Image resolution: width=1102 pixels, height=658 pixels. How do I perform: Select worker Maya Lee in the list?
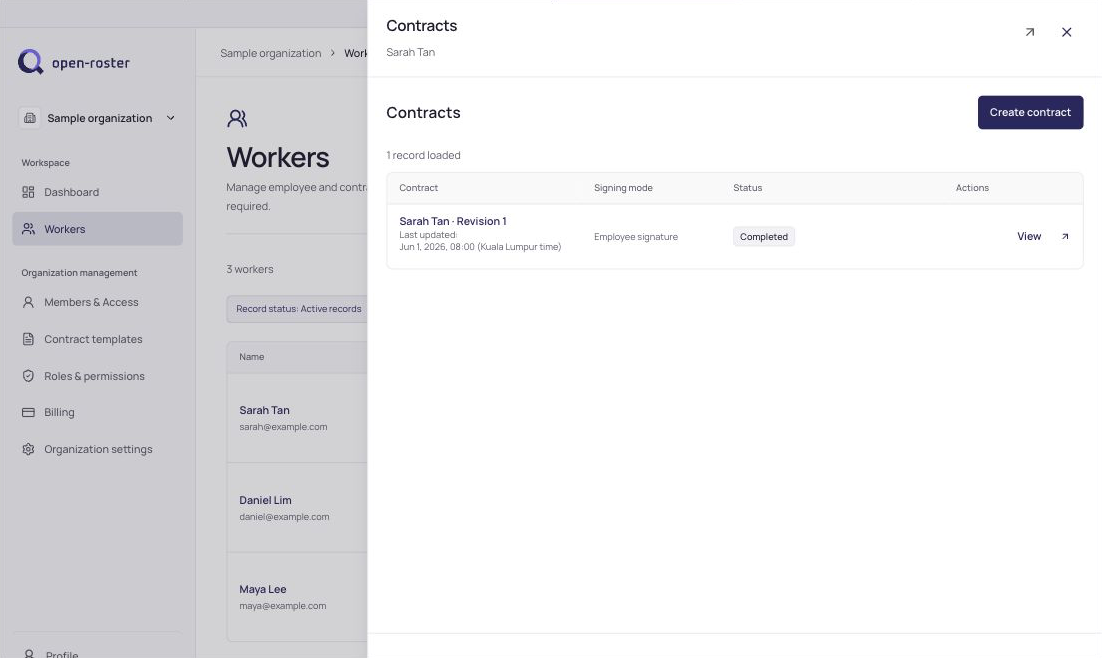[262, 589]
